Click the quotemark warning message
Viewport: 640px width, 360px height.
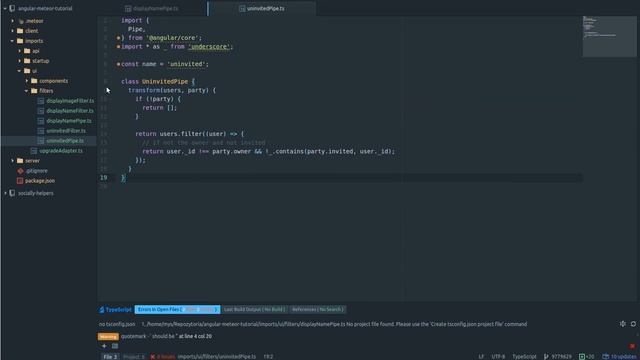[166, 336]
